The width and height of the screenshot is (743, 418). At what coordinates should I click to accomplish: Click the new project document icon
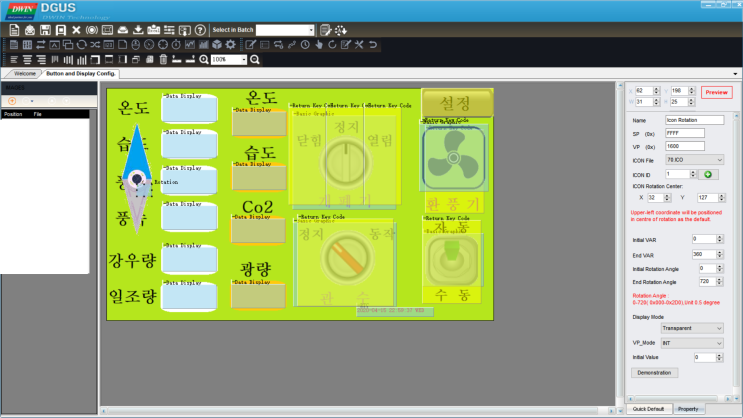coord(14,30)
